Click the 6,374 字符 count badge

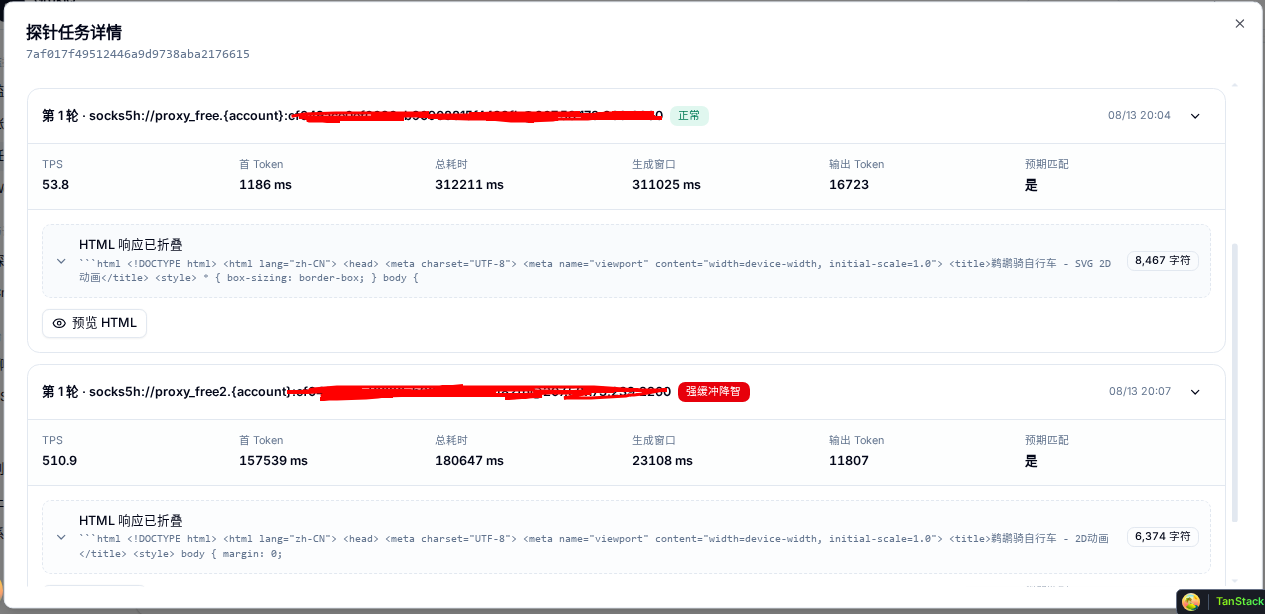tap(1163, 536)
